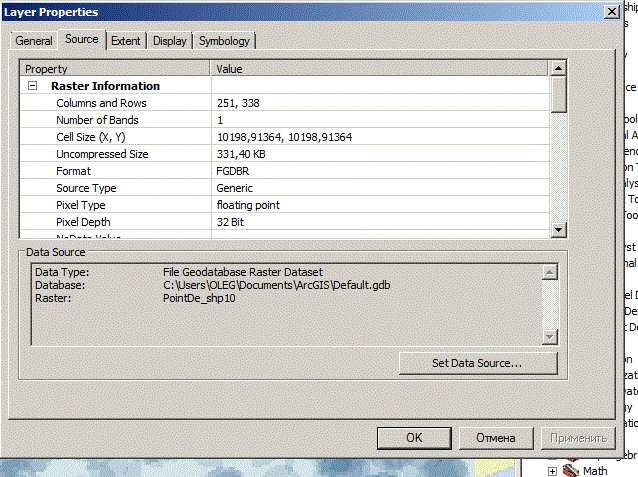Click the Data Type label
The width and height of the screenshot is (638, 477).
(x=62, y=272)
